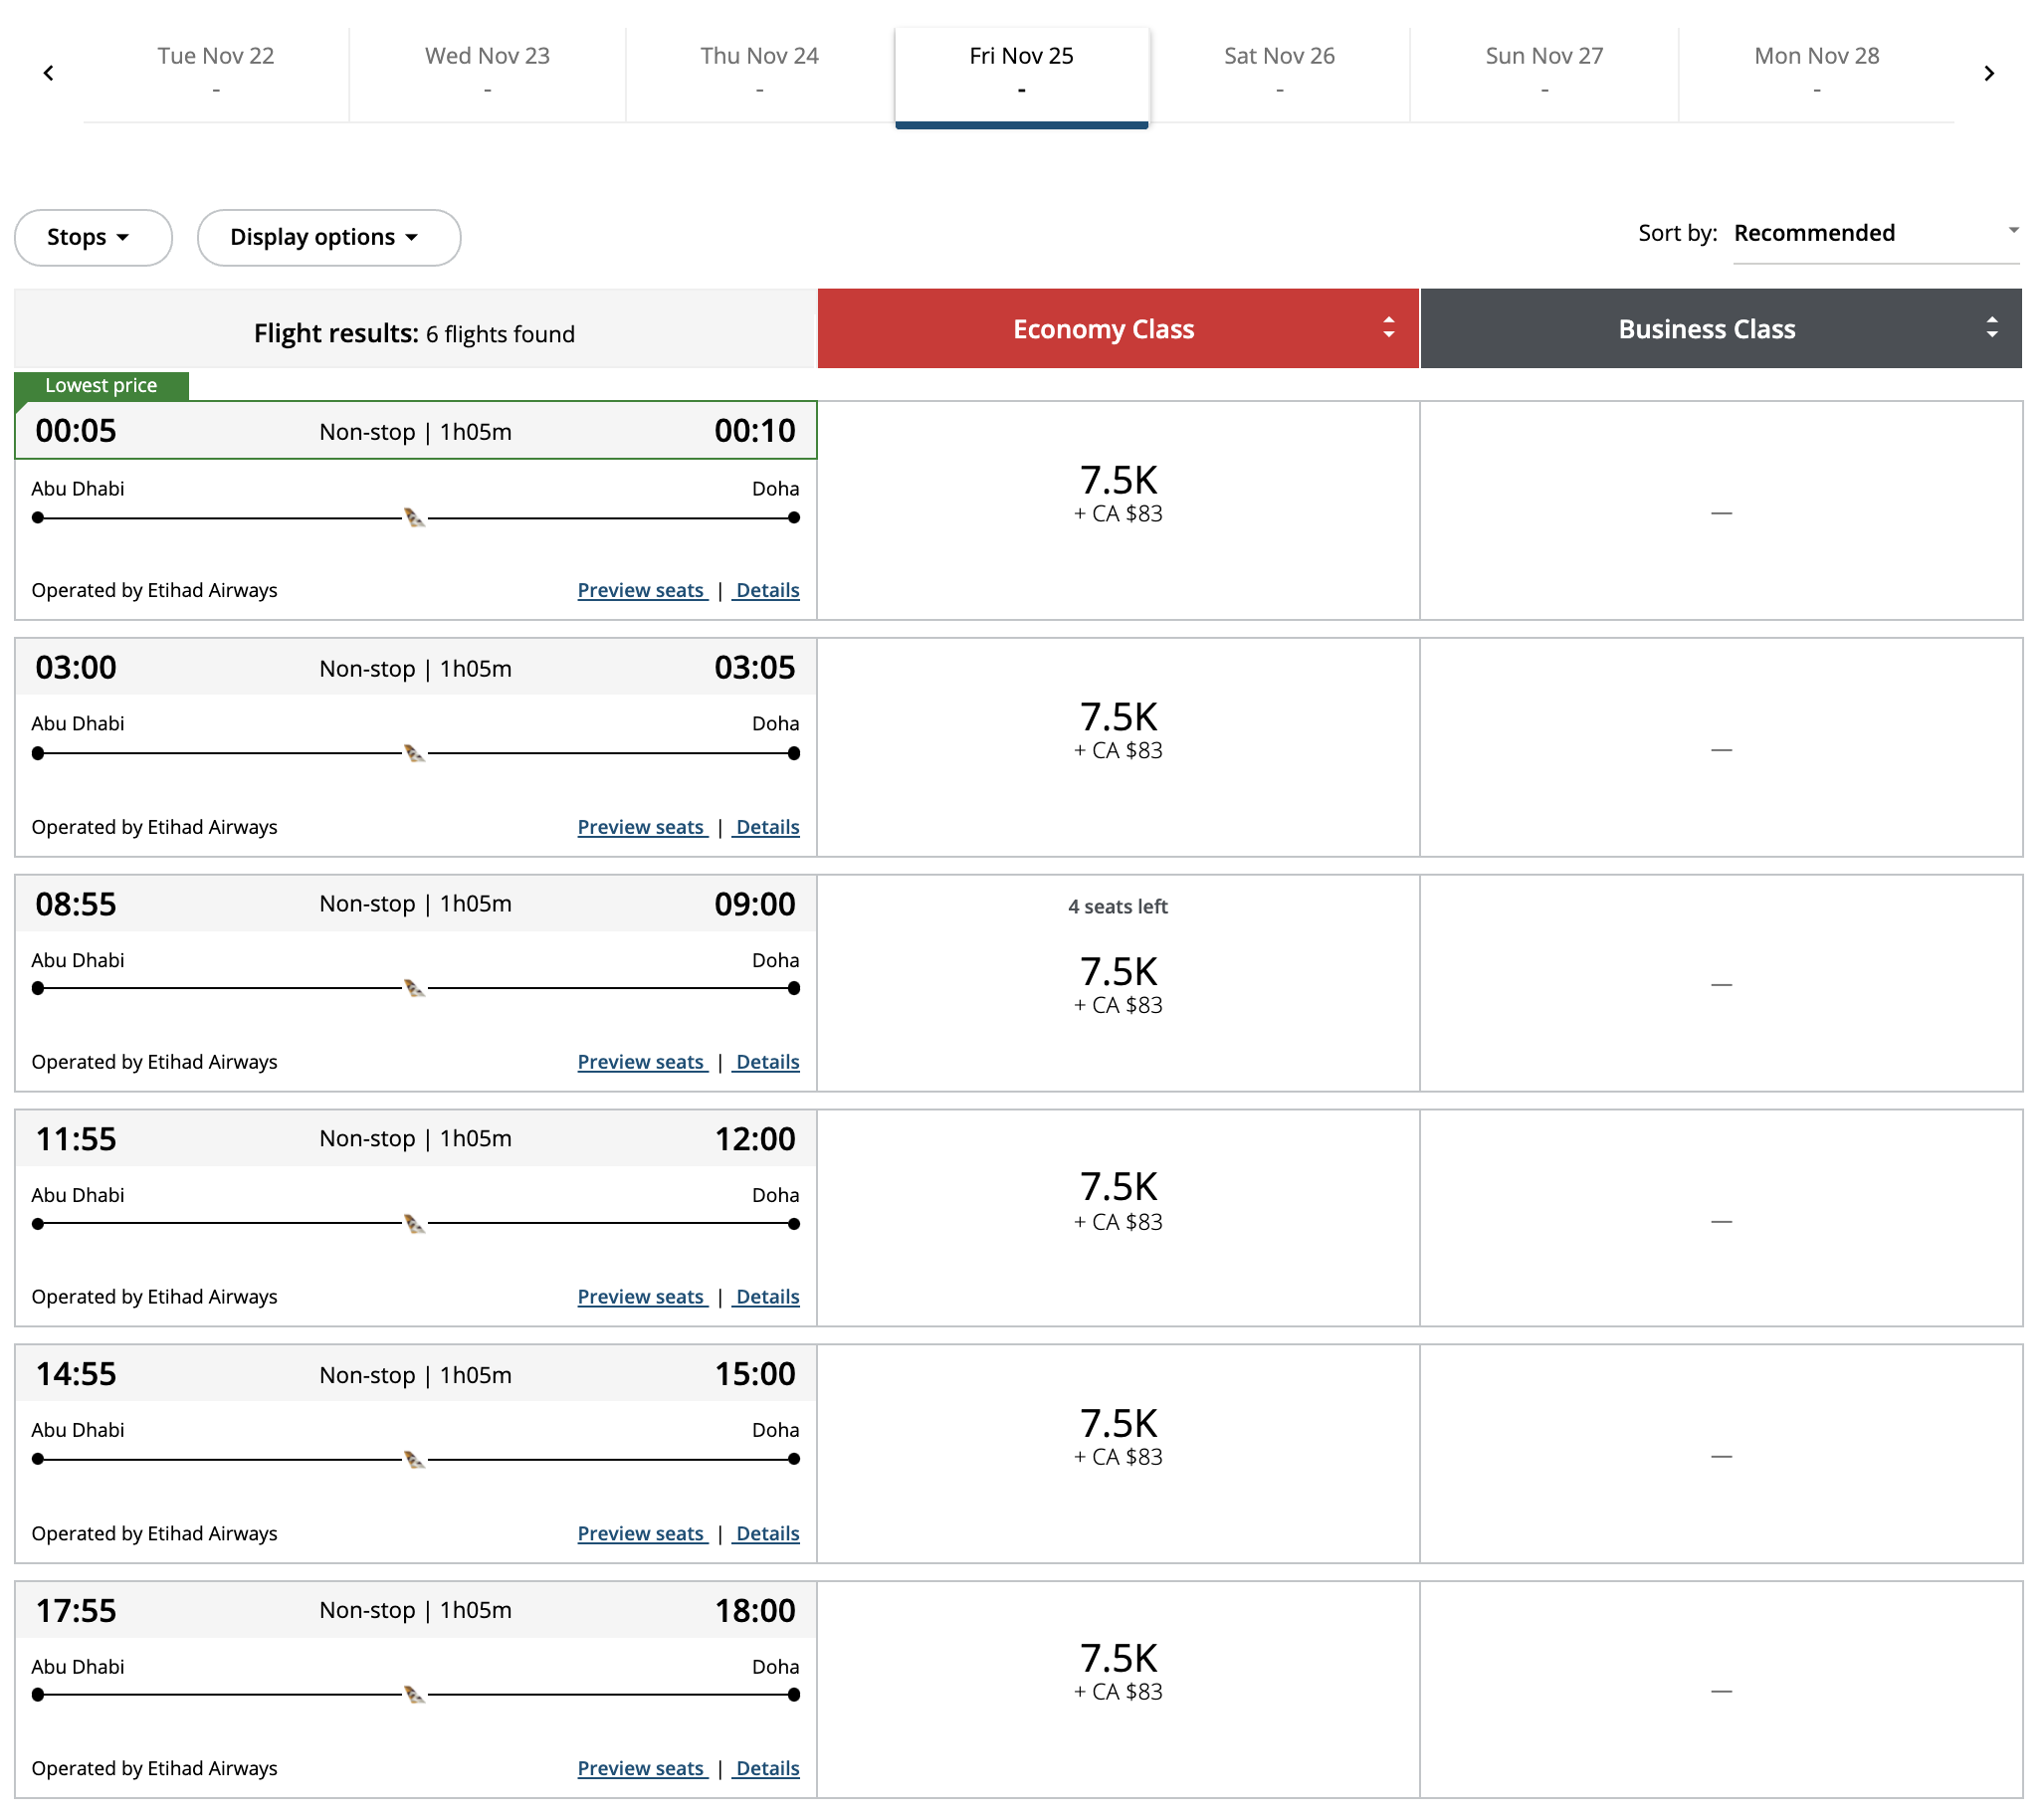Viewport: 2044px width, 1815px height.
Task: Select the Sat Nov 26 date tab
Action: (1278, 72)
